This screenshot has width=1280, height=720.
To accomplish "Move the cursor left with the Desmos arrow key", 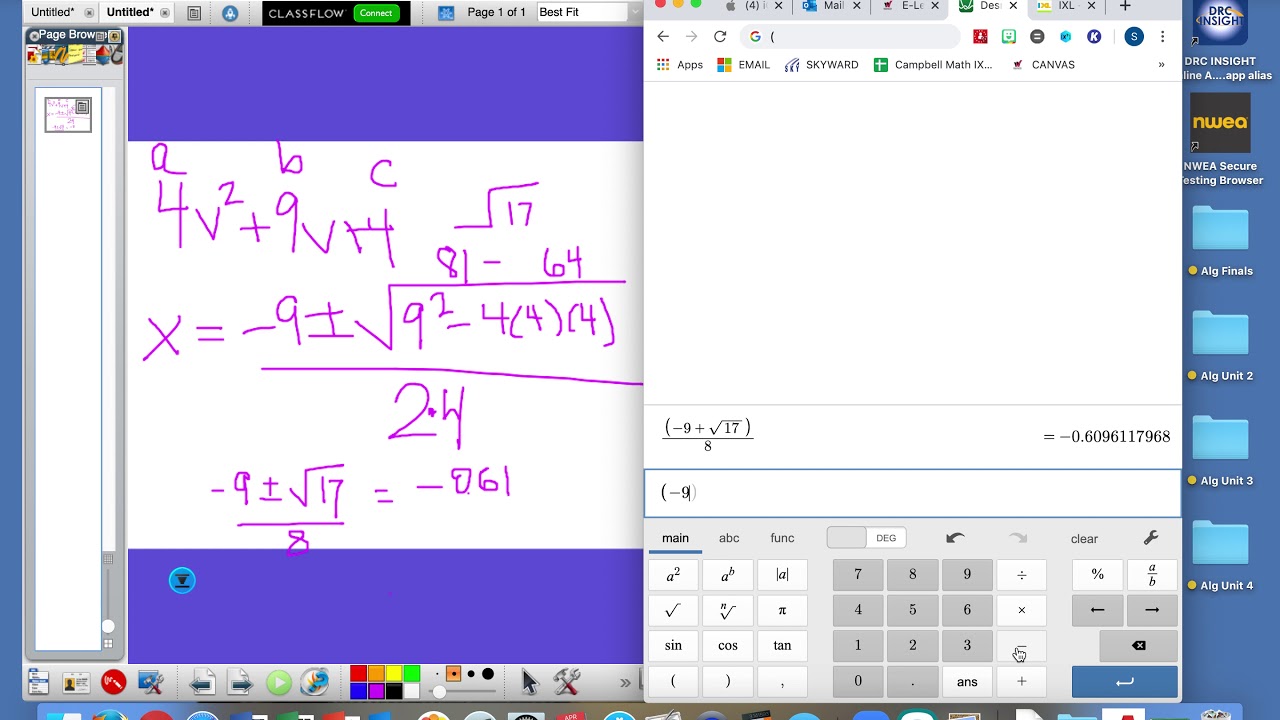I will pyautogui.click(x=1097, y=610).
